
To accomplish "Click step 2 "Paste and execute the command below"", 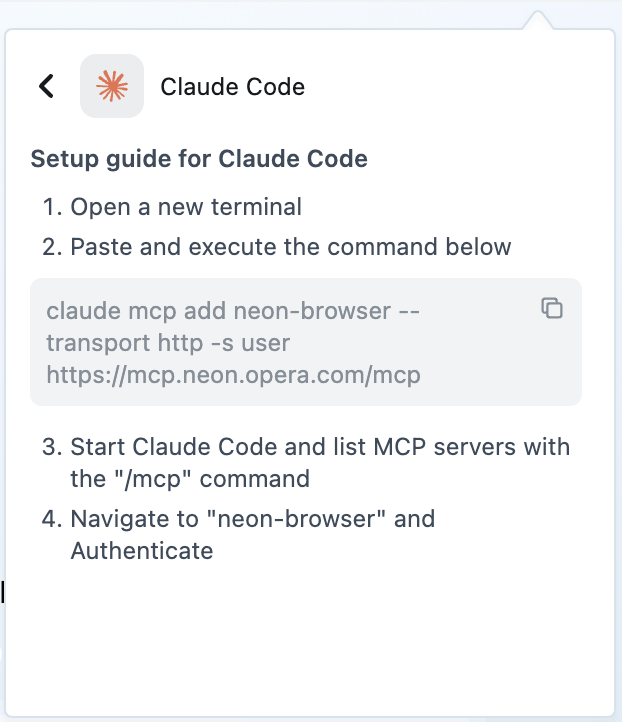I will point(290,246).
